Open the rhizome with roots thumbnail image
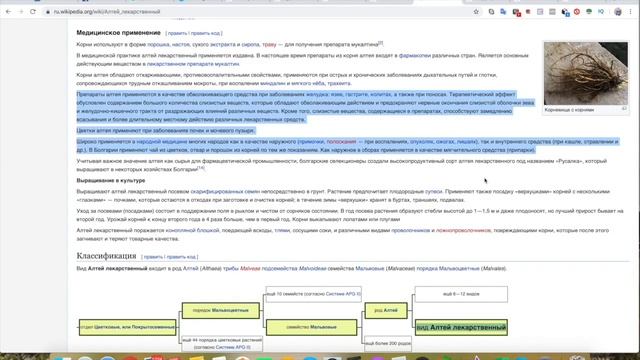The height and width of the screenshot is (360, 640). [x=586, y=73]
